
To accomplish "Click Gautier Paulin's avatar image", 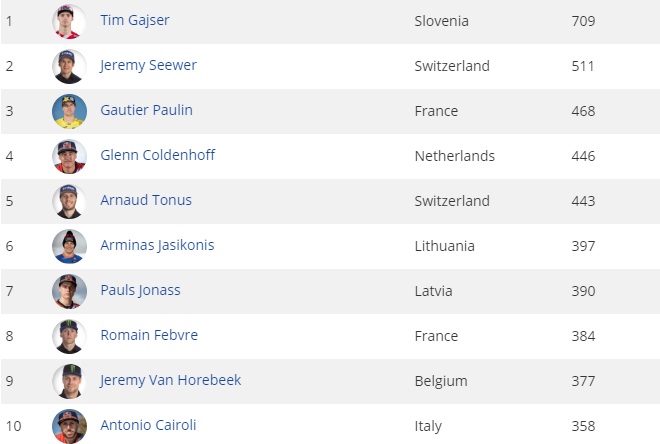I will click(69, 111).
